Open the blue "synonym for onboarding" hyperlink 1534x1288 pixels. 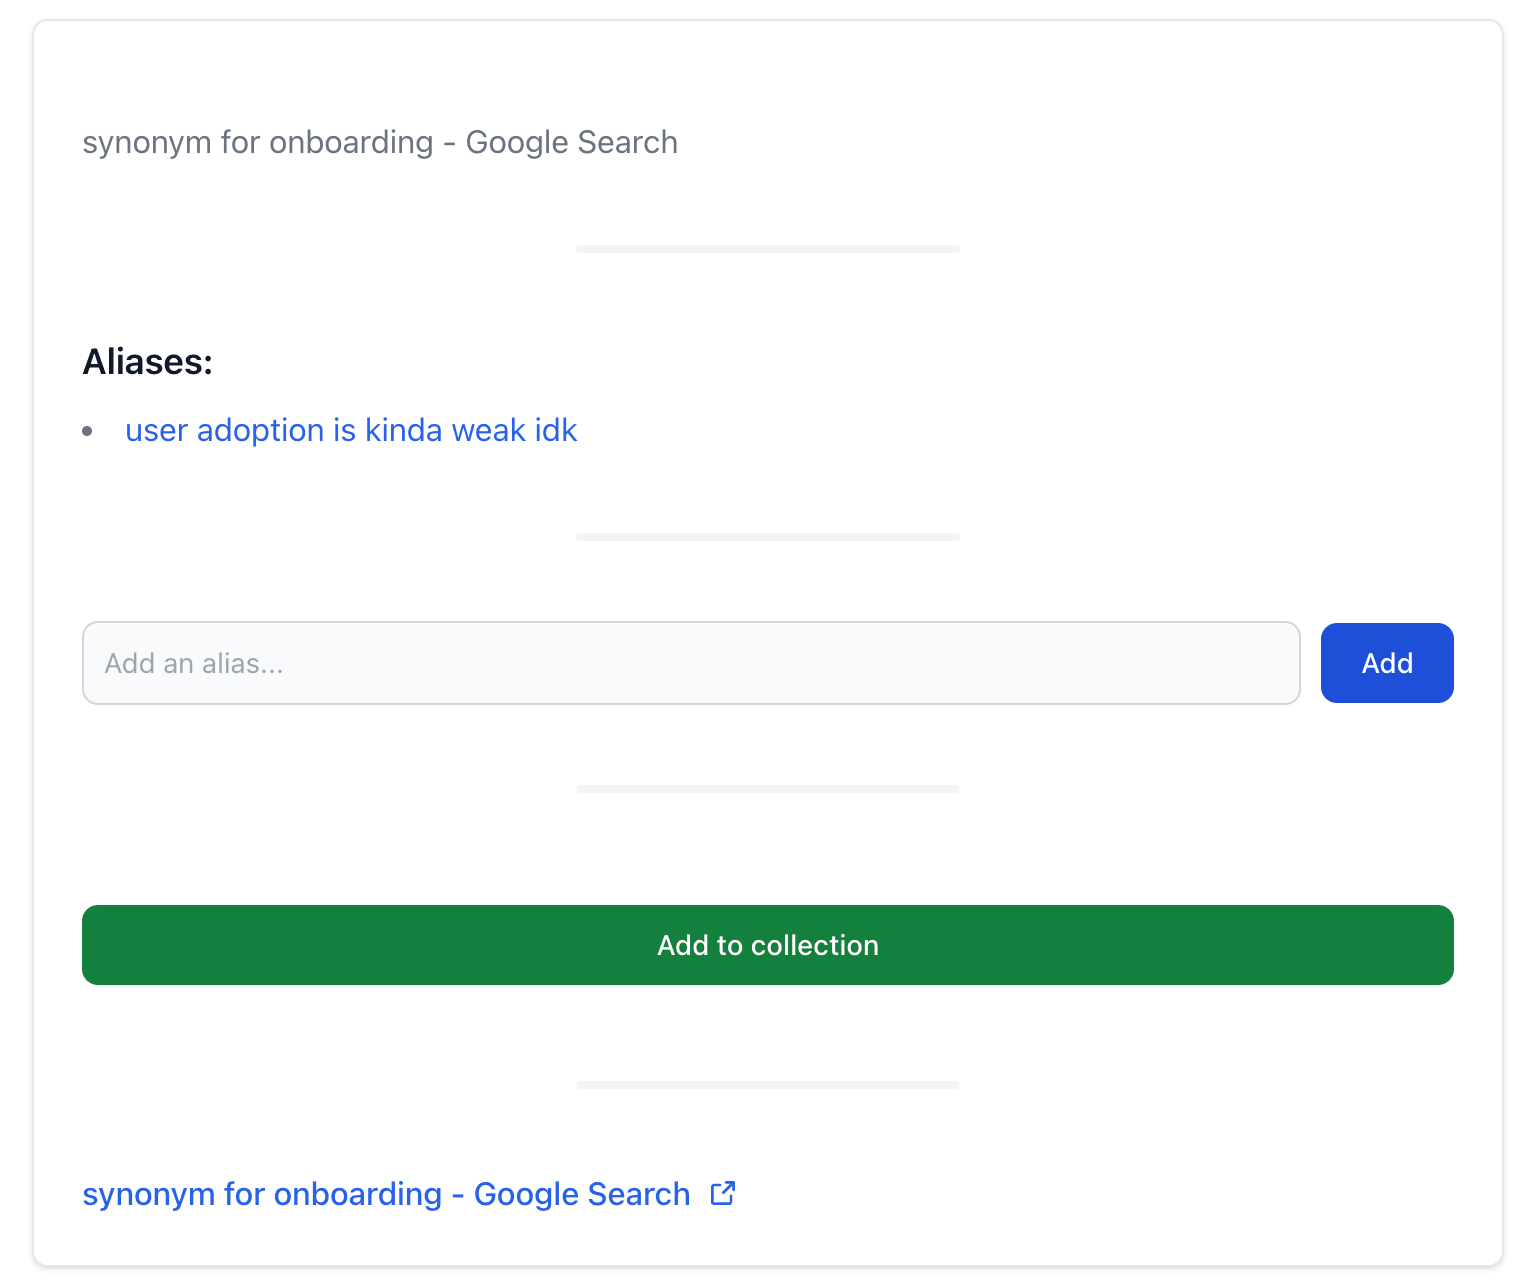tap(386, 1194)
